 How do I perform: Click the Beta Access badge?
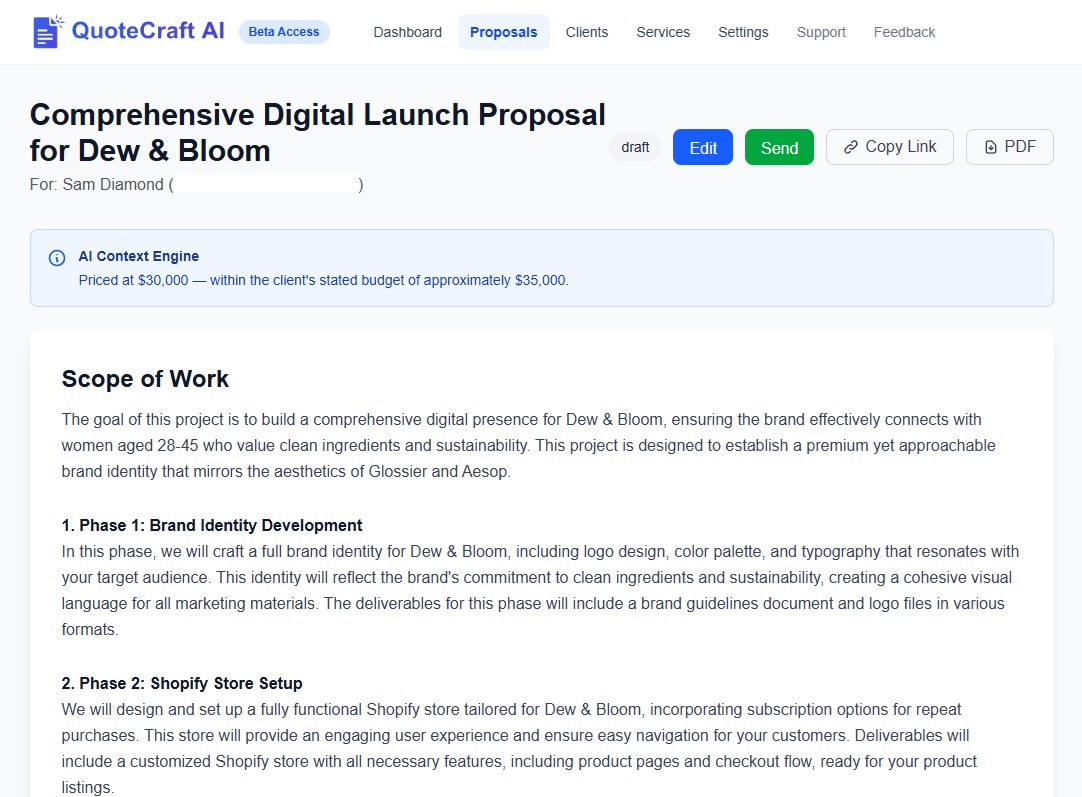(x=284, y=32)
